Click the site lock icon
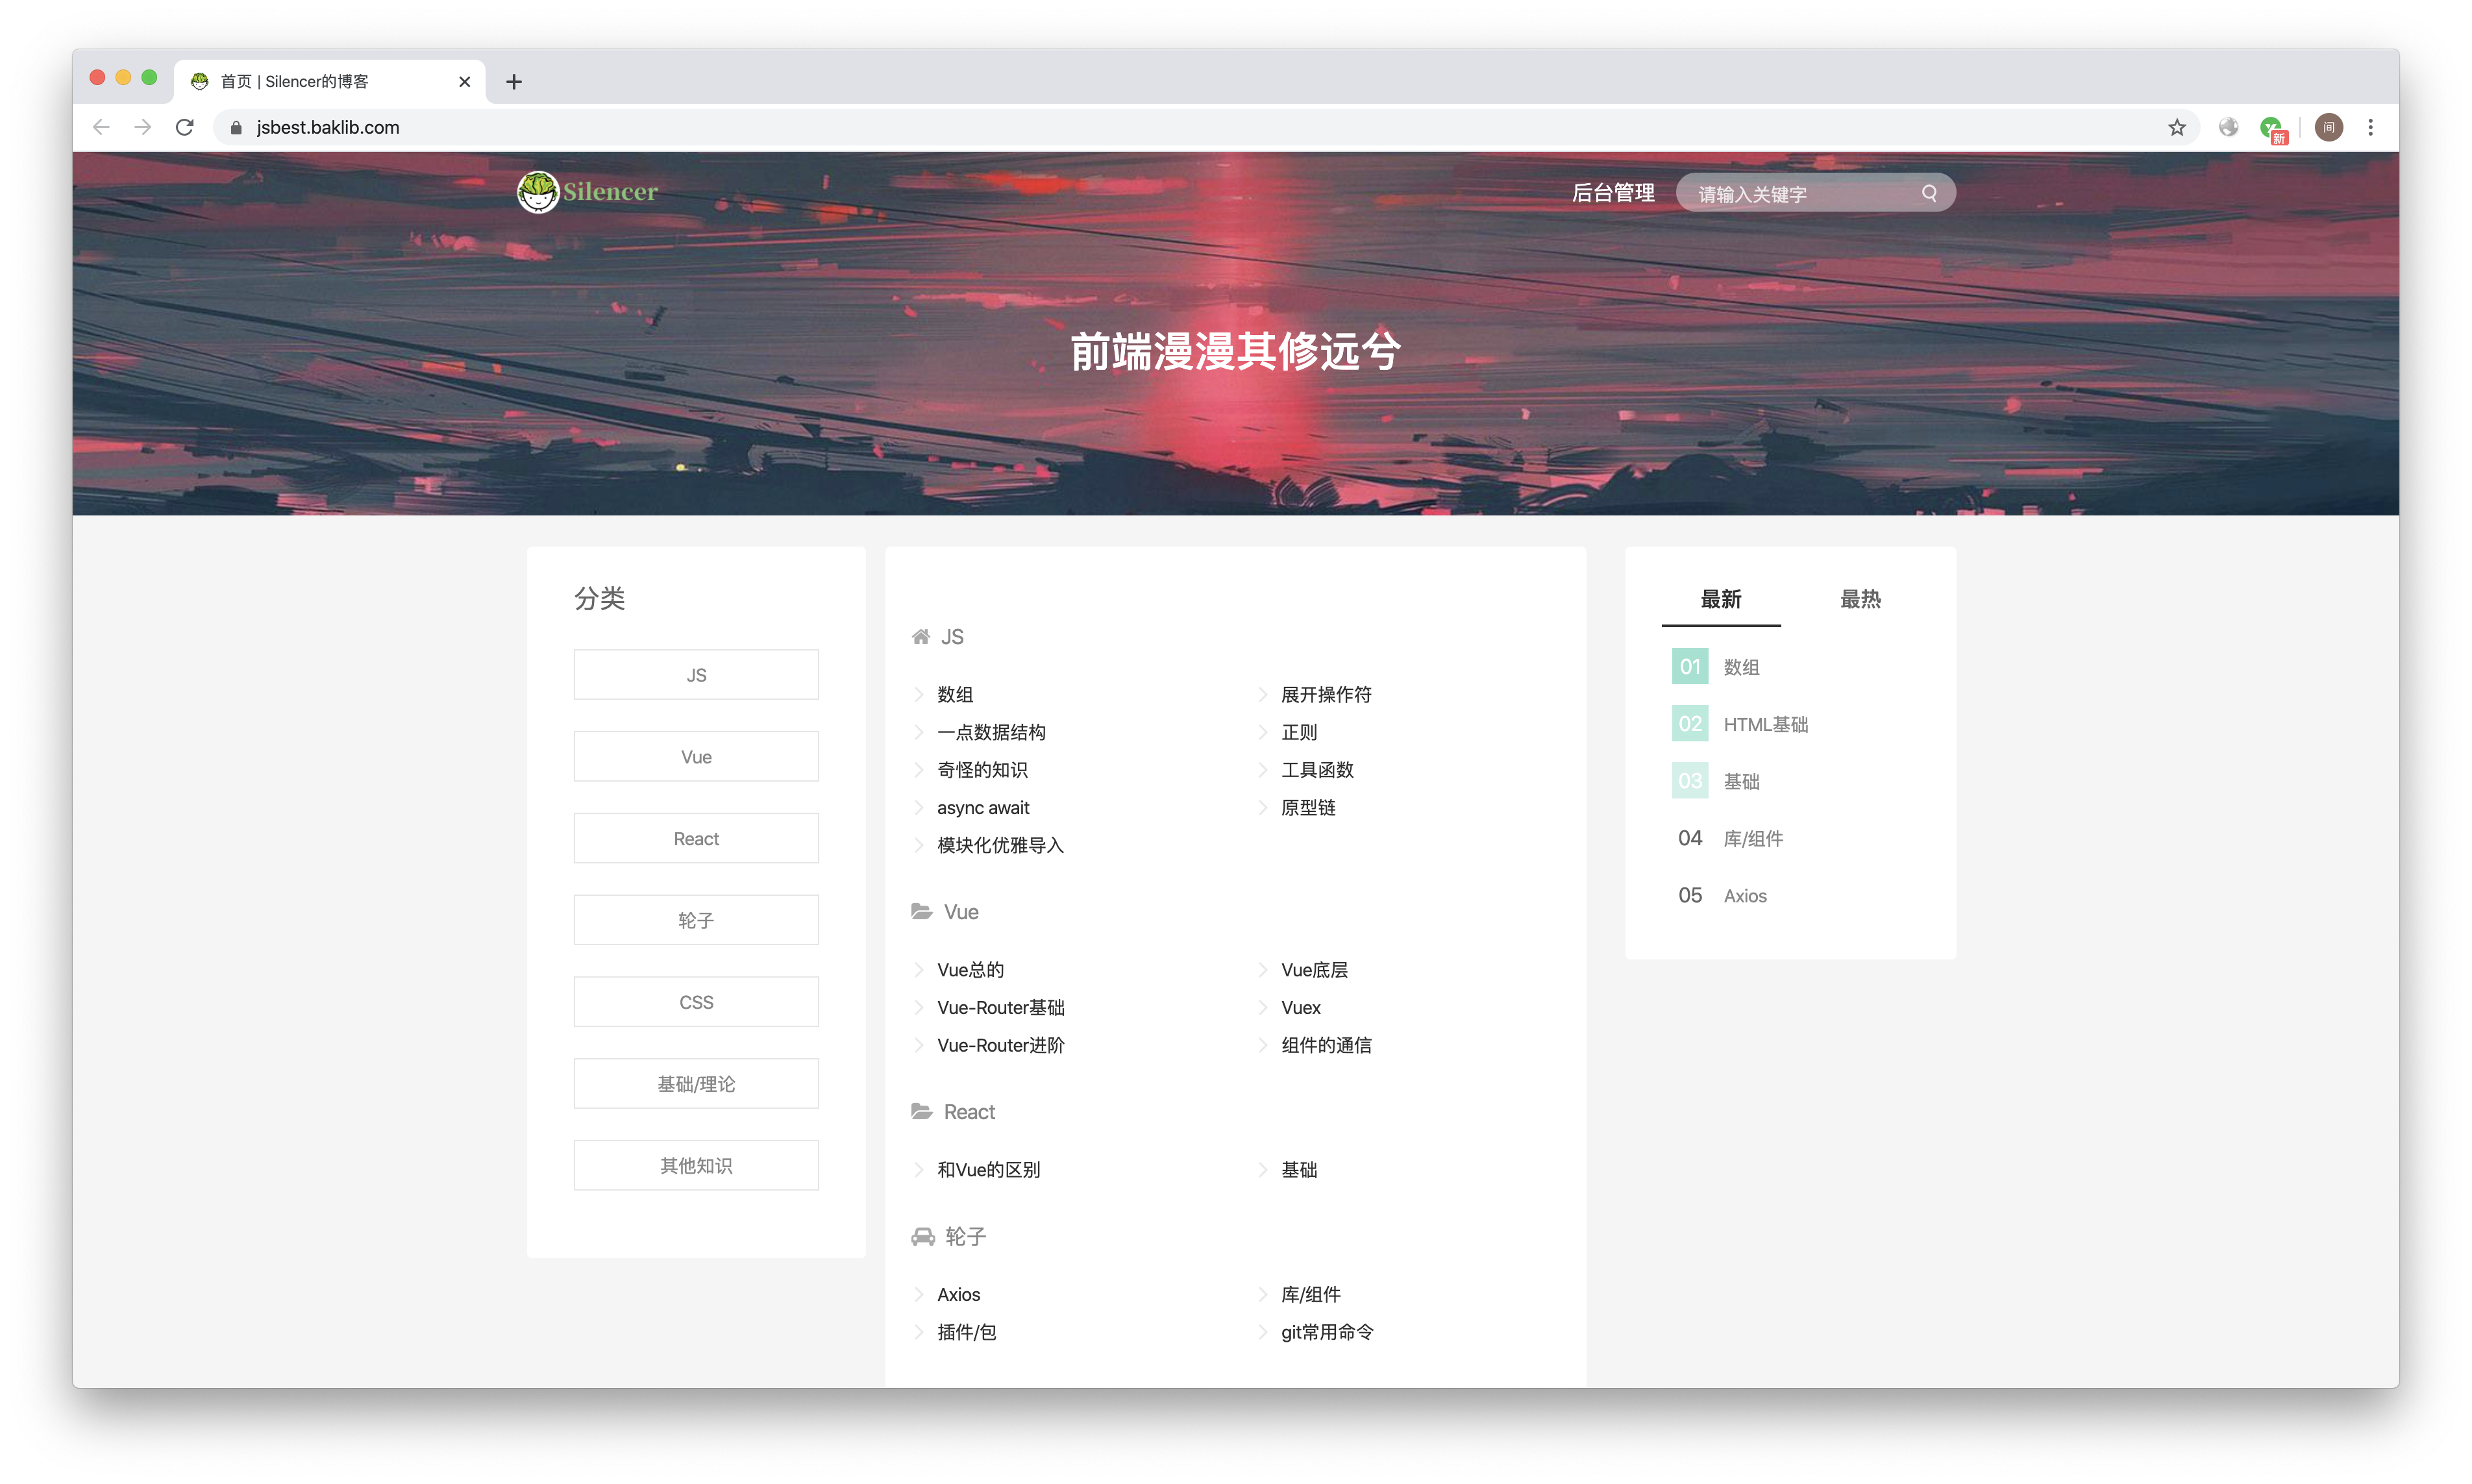 pos(236,127)
